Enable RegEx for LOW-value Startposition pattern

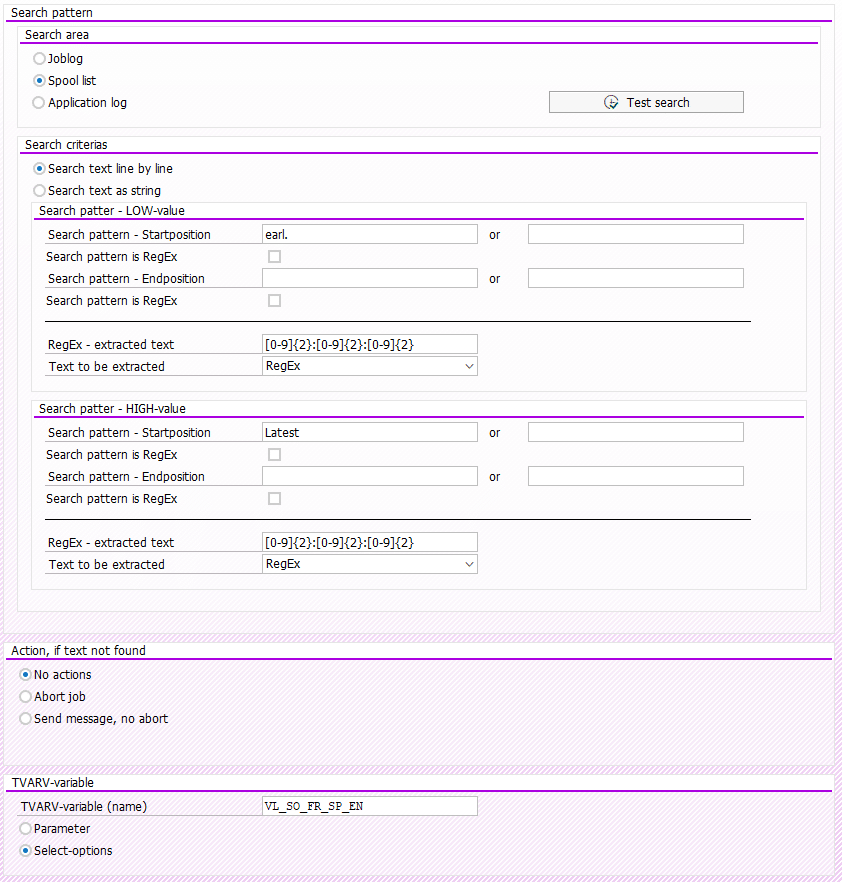coord(274,256)
